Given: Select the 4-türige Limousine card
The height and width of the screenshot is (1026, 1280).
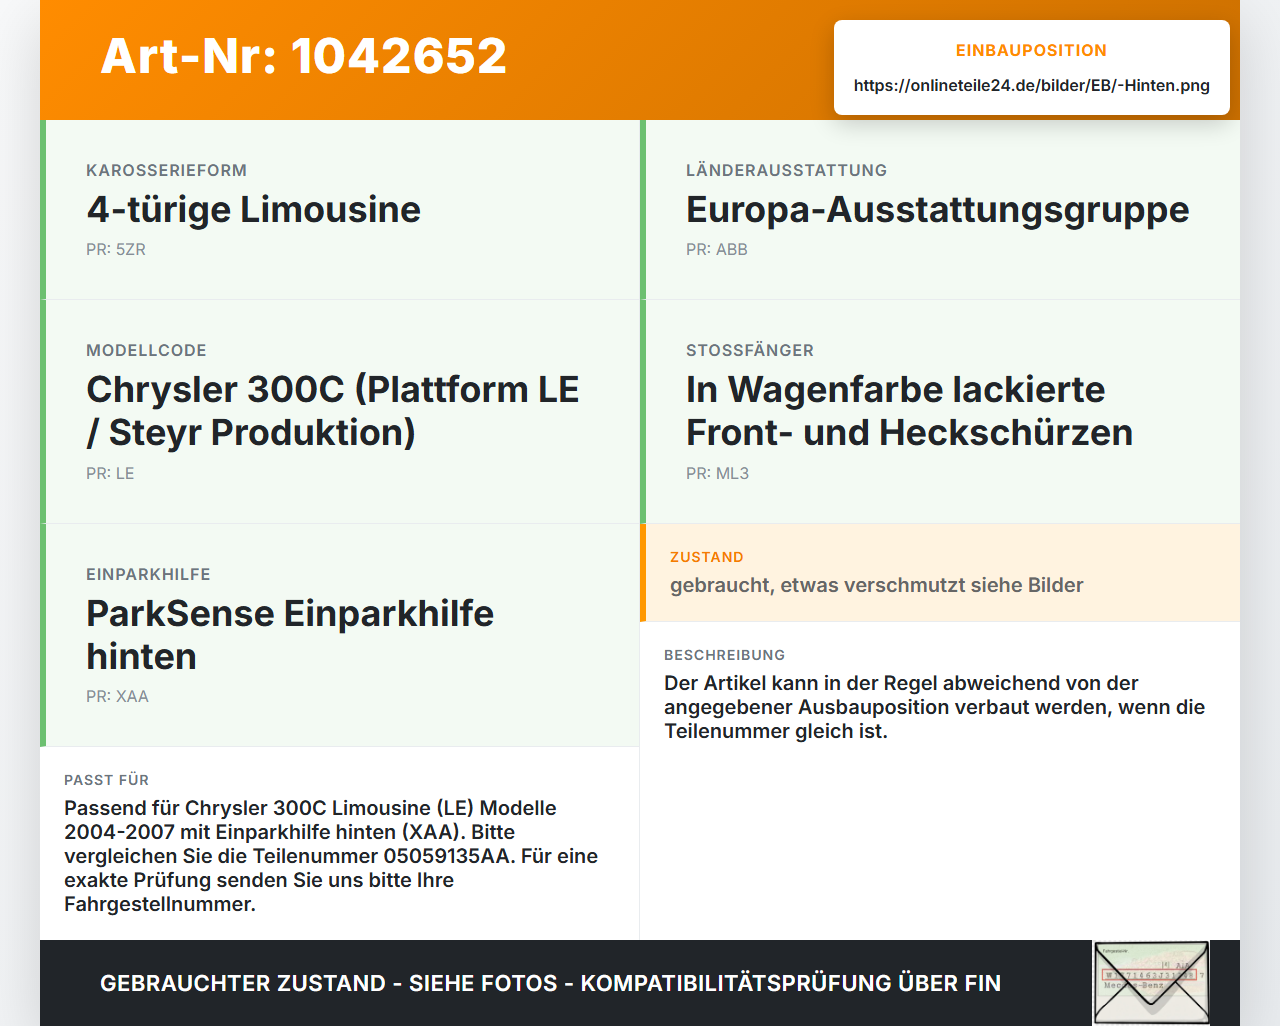Looking at the screenshot, I should coord(340,210).
